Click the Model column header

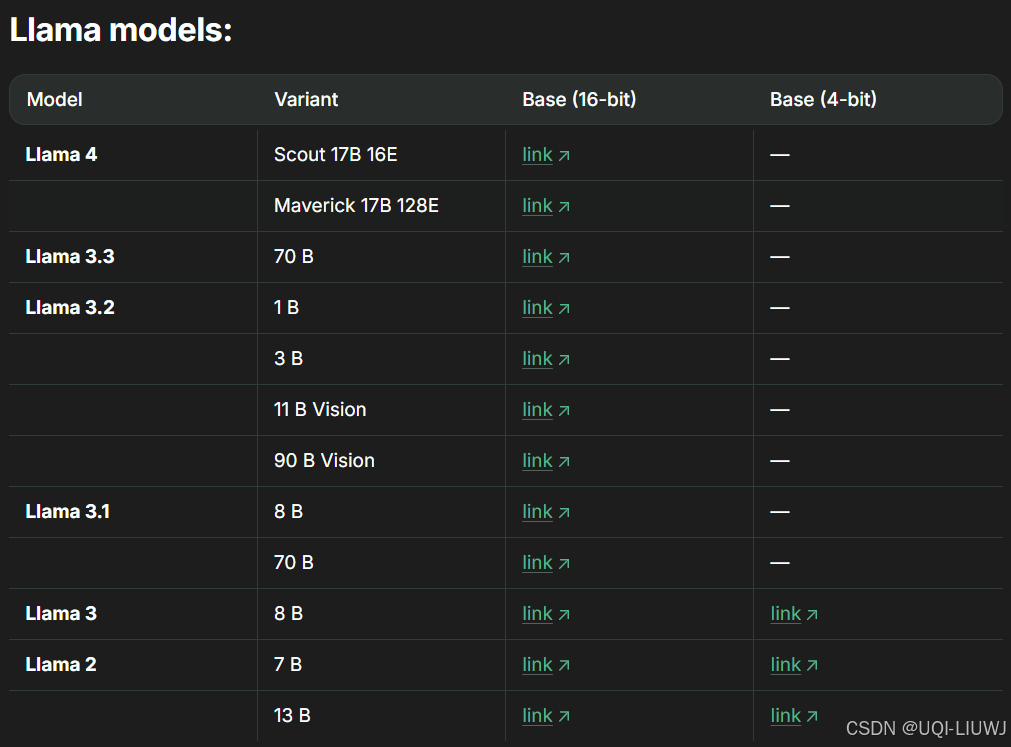click(x=54, y=99)
